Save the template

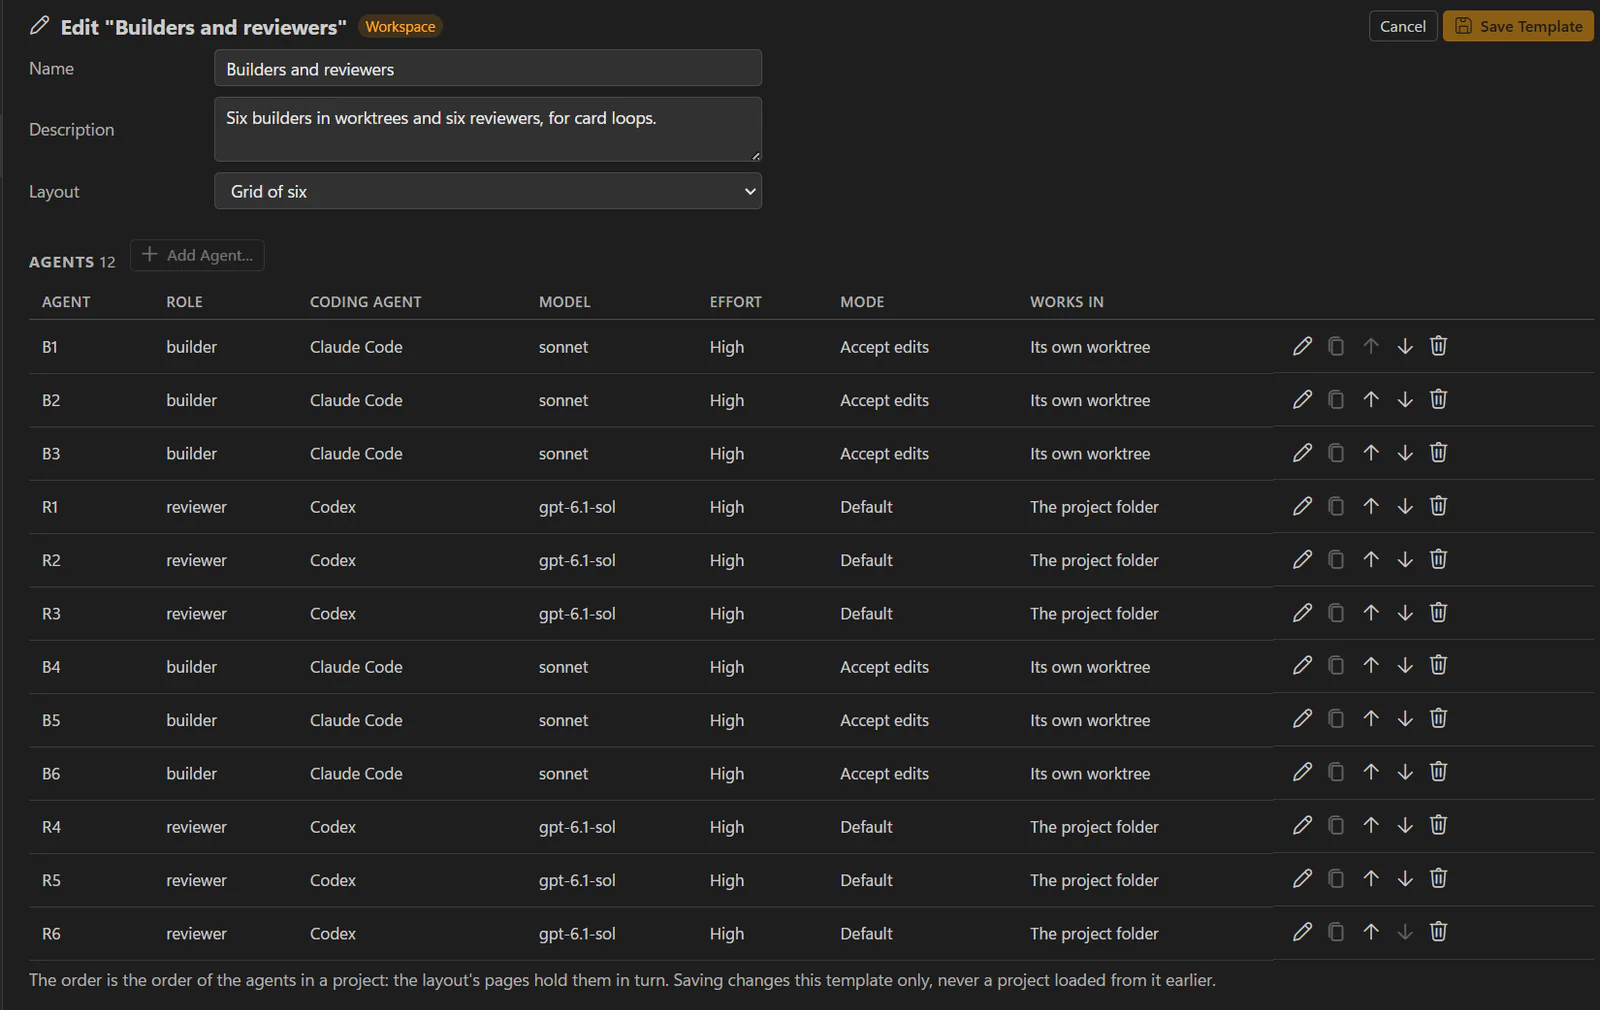click(1518, 26)
